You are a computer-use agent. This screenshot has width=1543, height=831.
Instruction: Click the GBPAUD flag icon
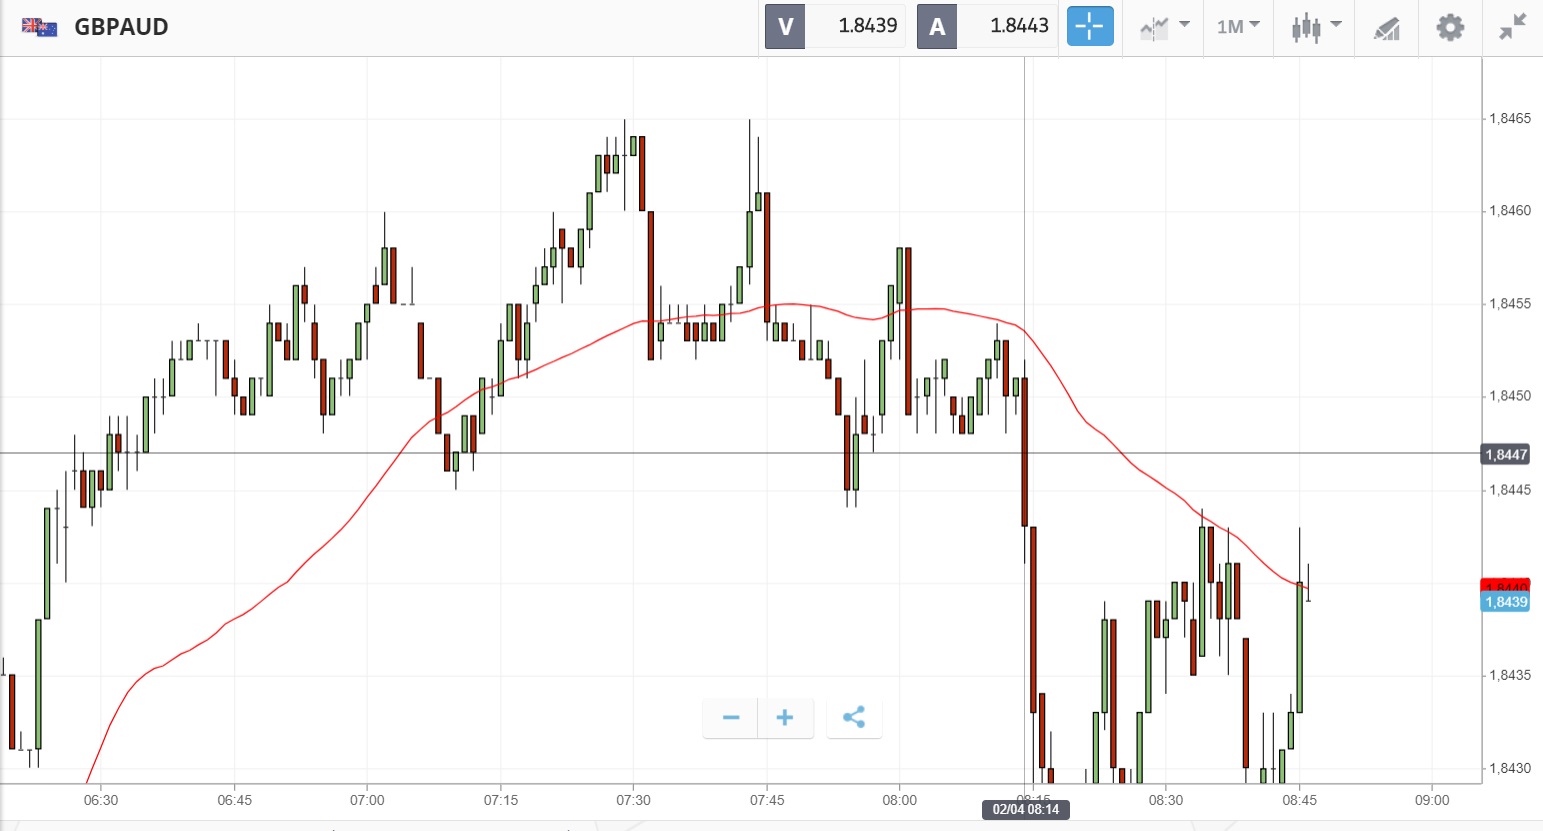[x=40, y=27]
